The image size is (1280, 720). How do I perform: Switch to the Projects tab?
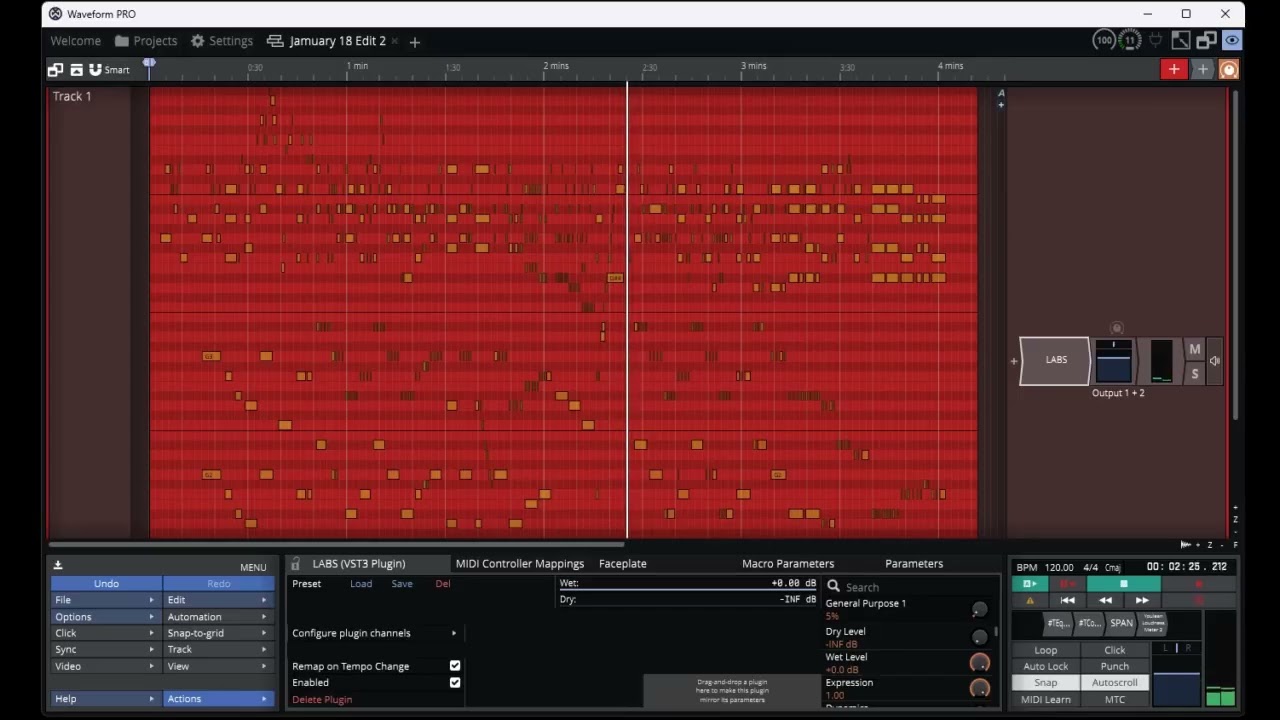[x=146, y=41]
